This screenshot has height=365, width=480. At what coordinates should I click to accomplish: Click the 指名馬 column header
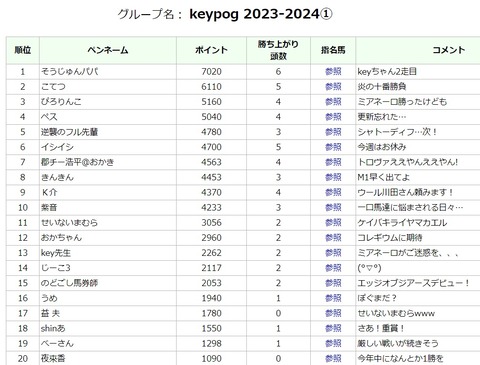click(x=333, y=50)
